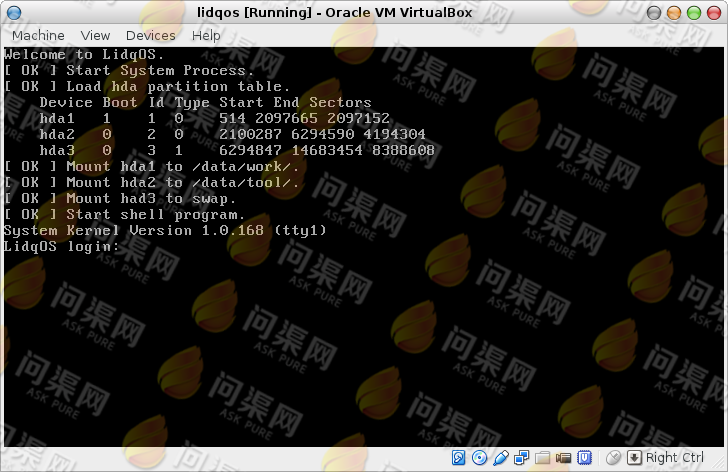Click the keyboard capture arrow icon
Viewport: 728px width, 472px height.
tap(634, 458)
